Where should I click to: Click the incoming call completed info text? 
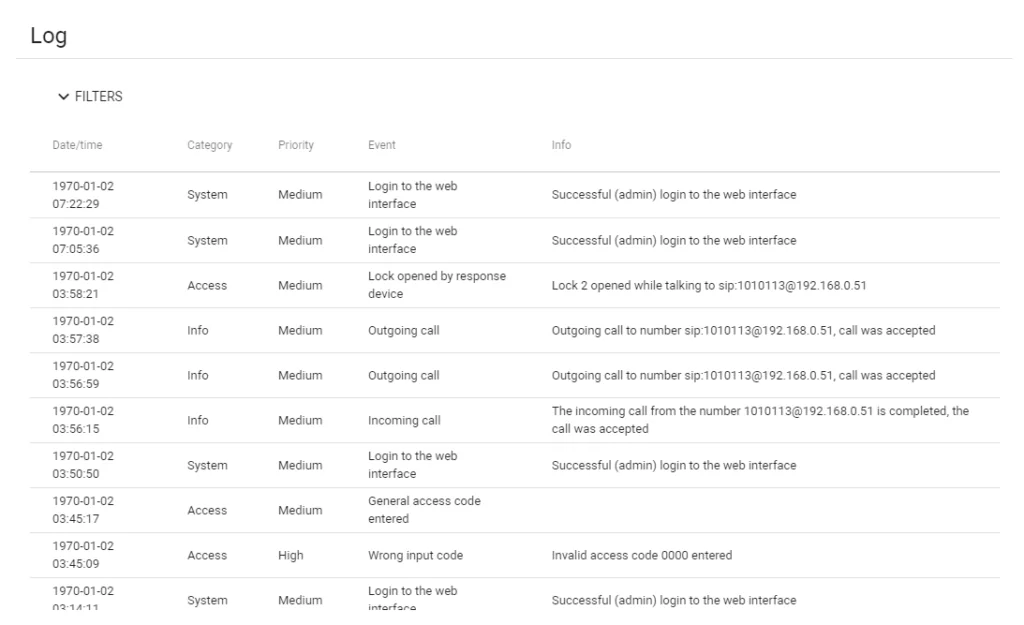pyautogui.click(x=760, y=420)
